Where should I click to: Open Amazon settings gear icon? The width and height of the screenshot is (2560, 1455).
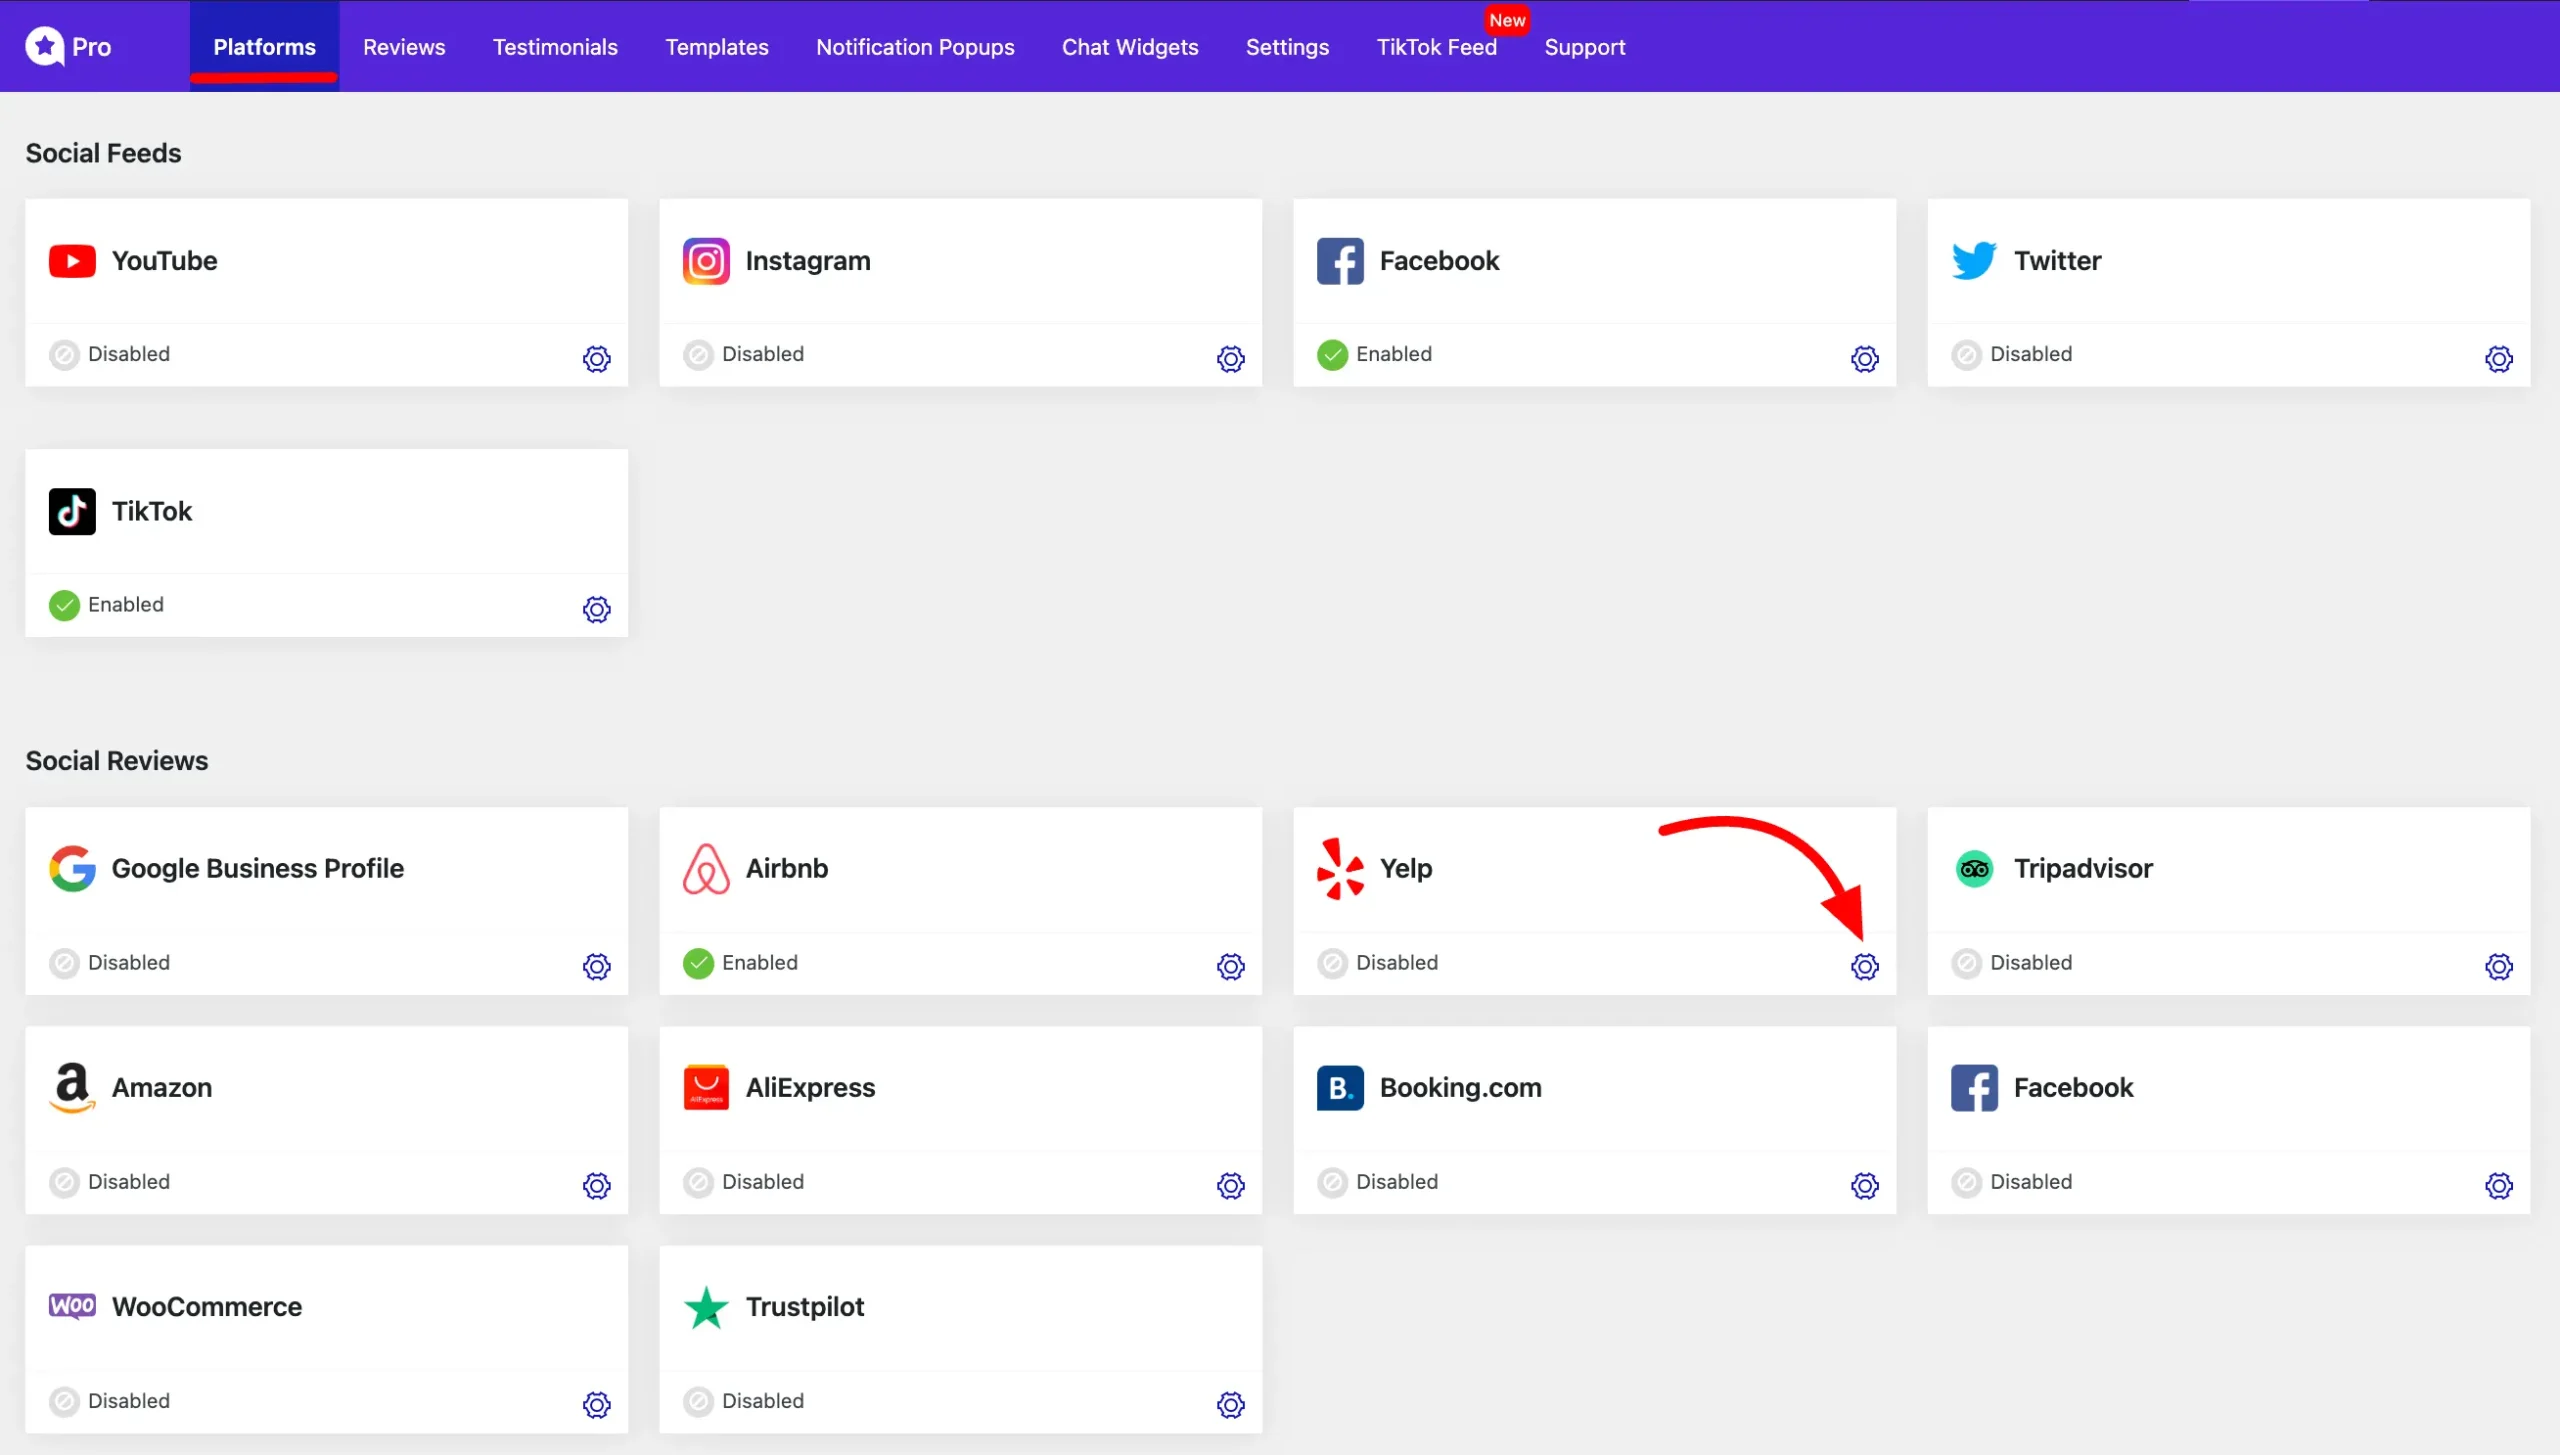point(596,1185)
